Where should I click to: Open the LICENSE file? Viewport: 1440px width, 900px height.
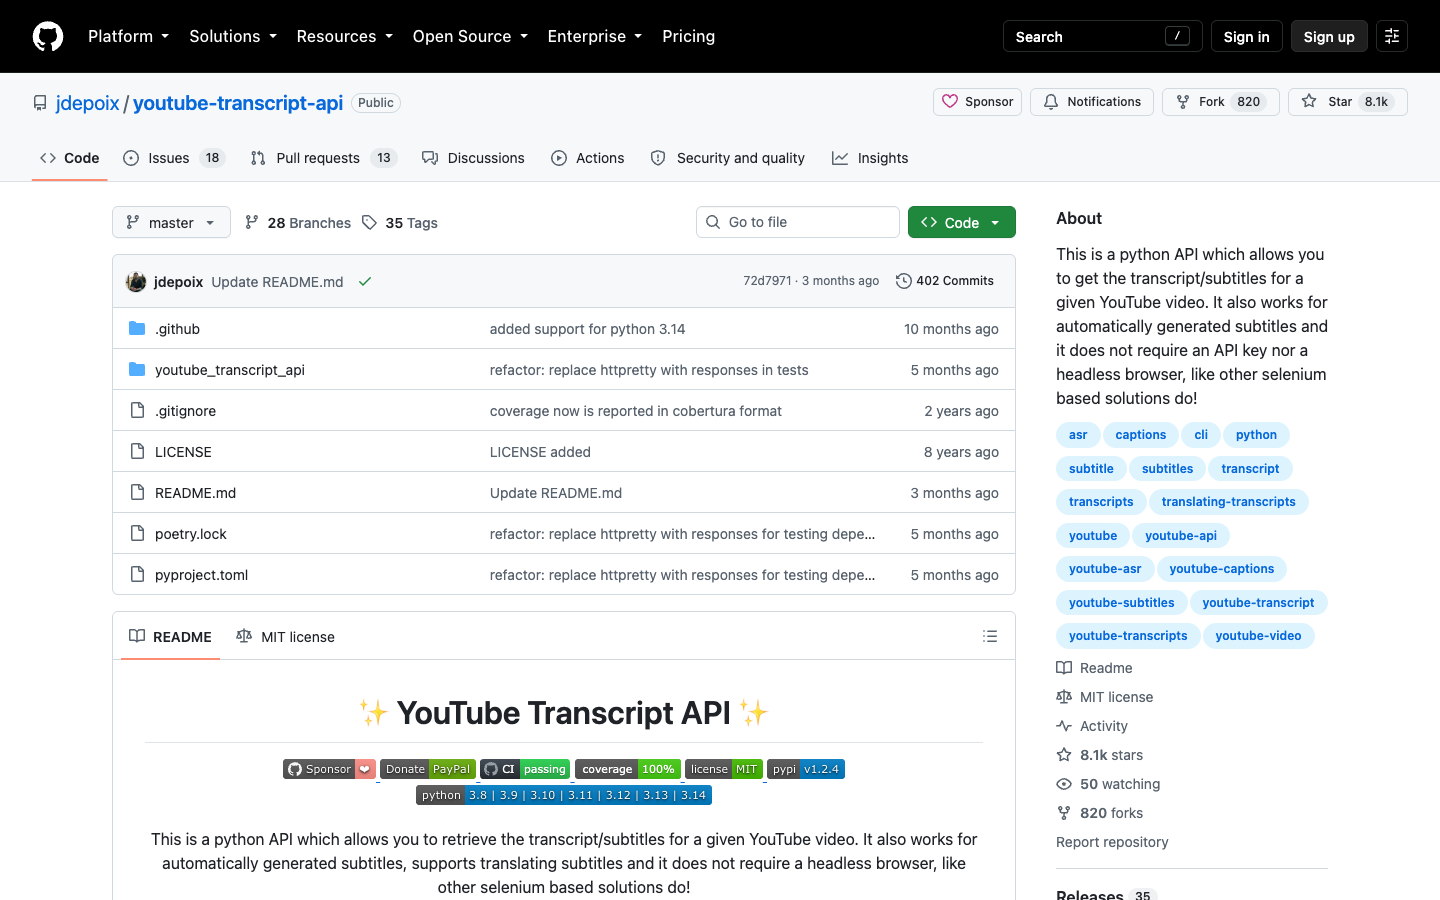pos(183,452)
